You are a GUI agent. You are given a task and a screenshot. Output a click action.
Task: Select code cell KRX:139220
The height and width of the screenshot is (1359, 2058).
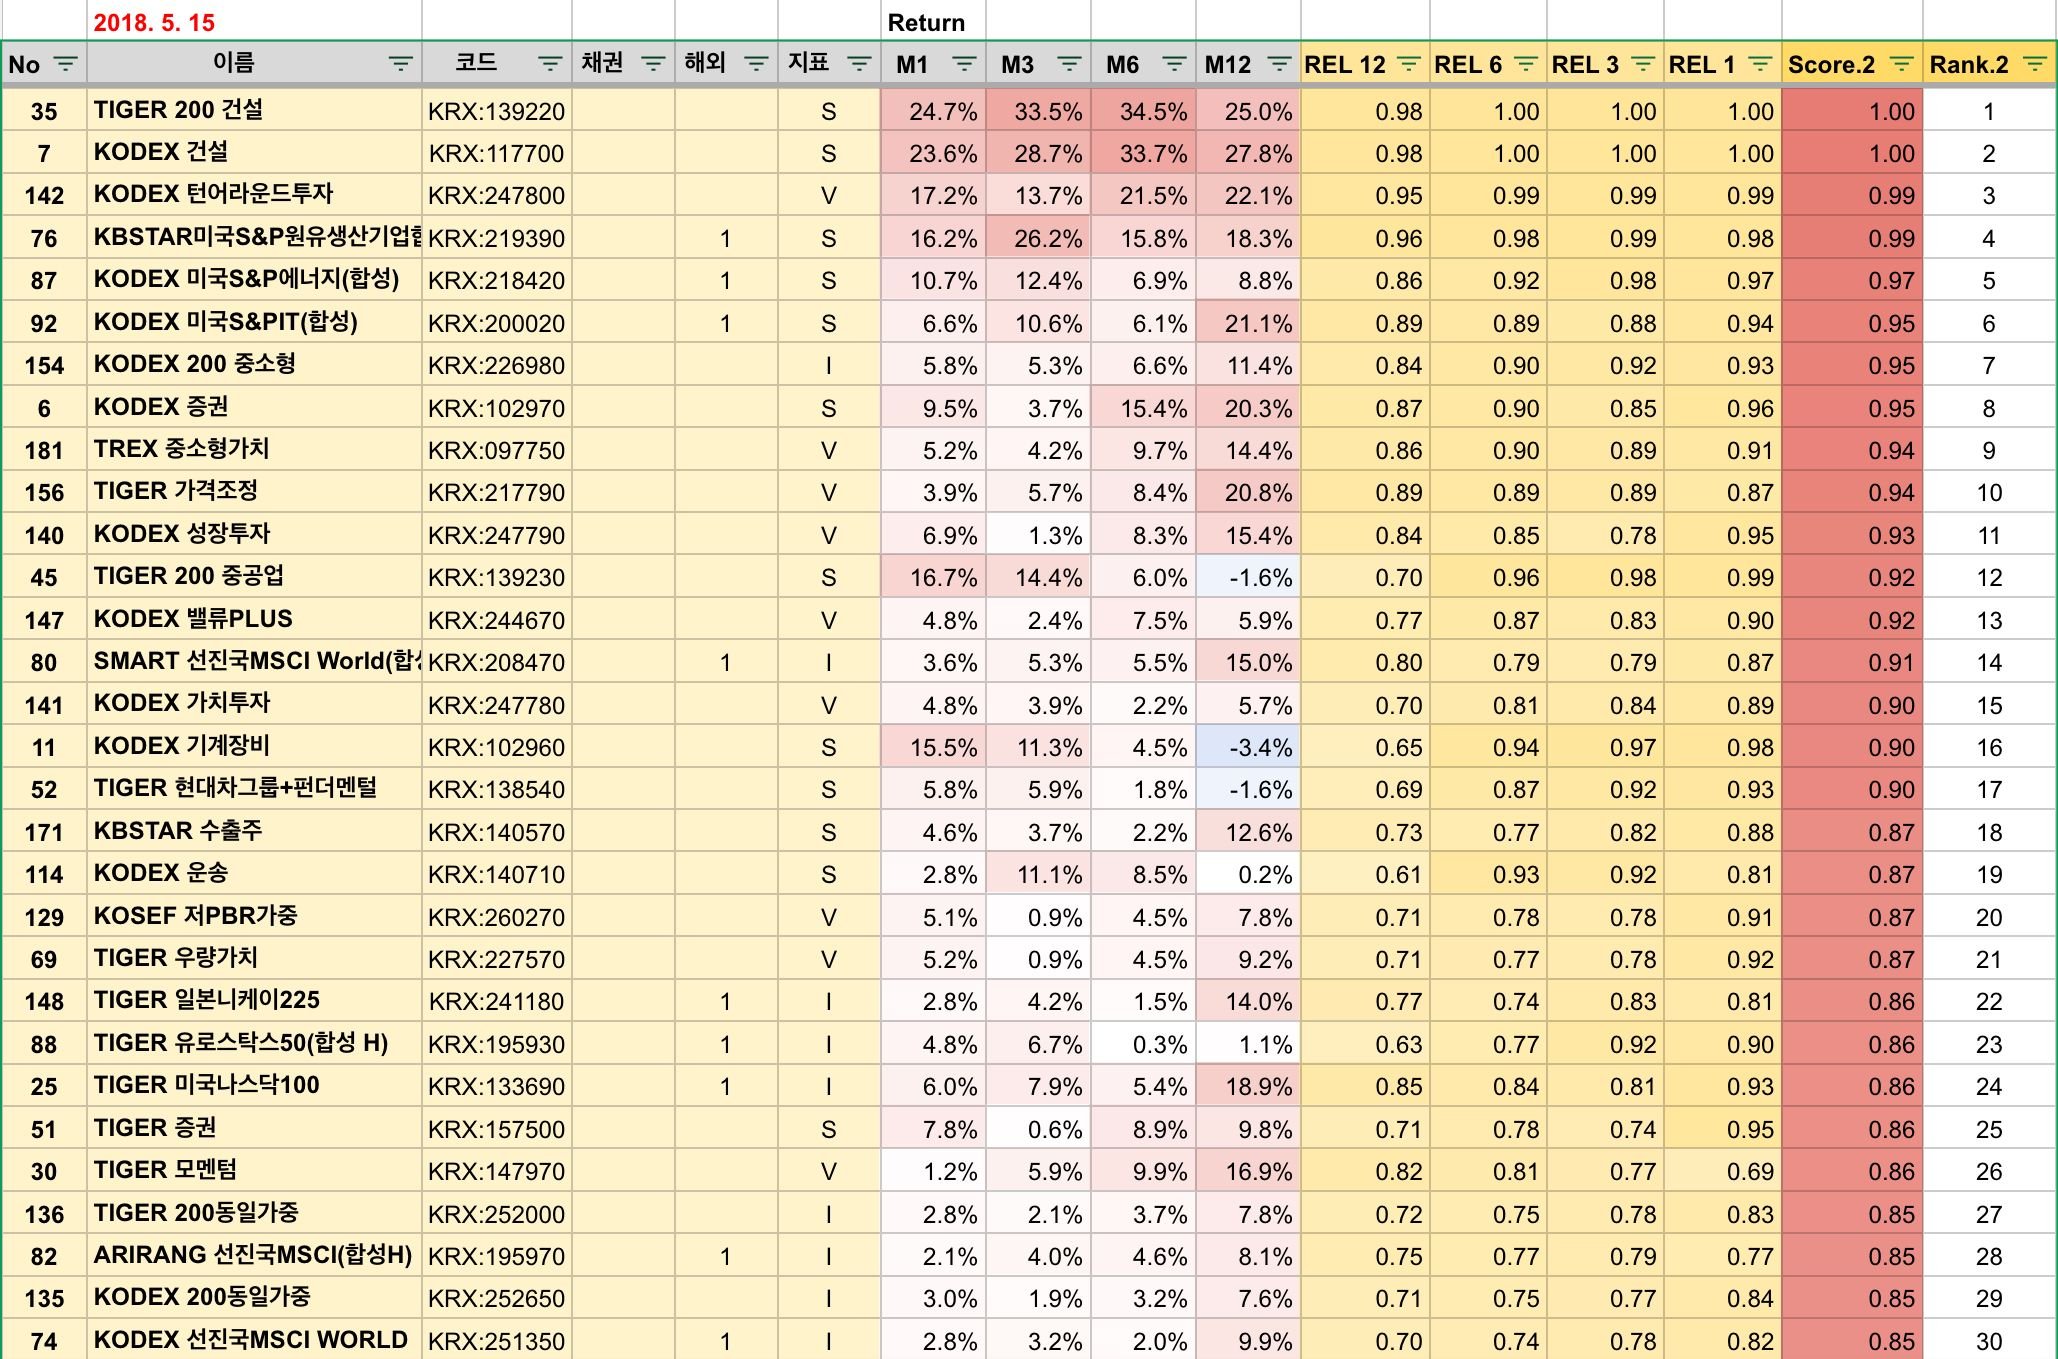tap(497, 111)
